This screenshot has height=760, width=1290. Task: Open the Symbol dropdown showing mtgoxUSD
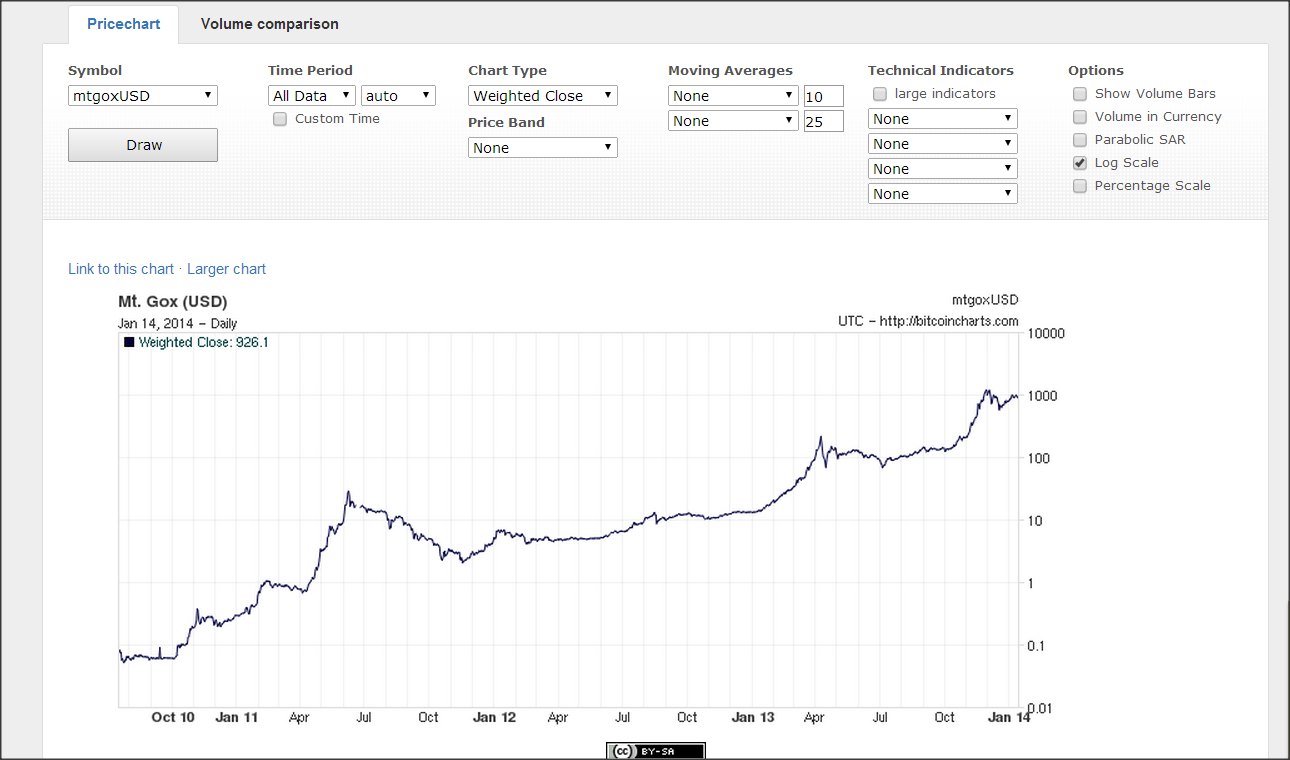[143, 96]
